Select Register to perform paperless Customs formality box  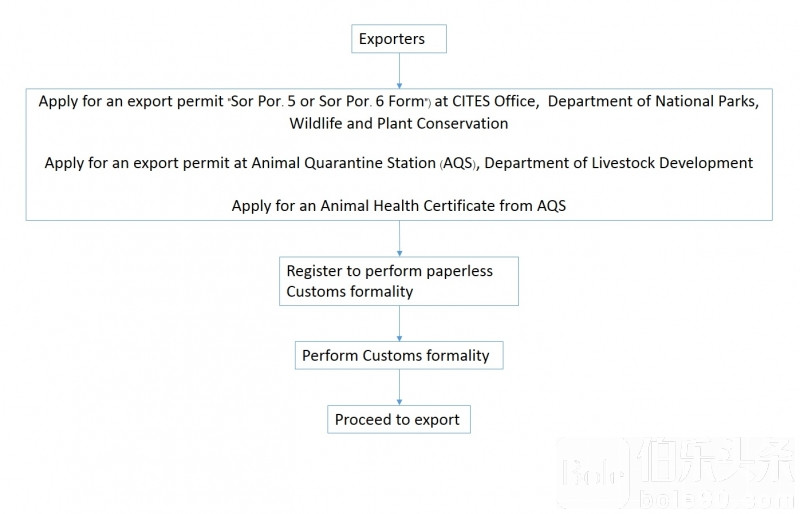398,281
